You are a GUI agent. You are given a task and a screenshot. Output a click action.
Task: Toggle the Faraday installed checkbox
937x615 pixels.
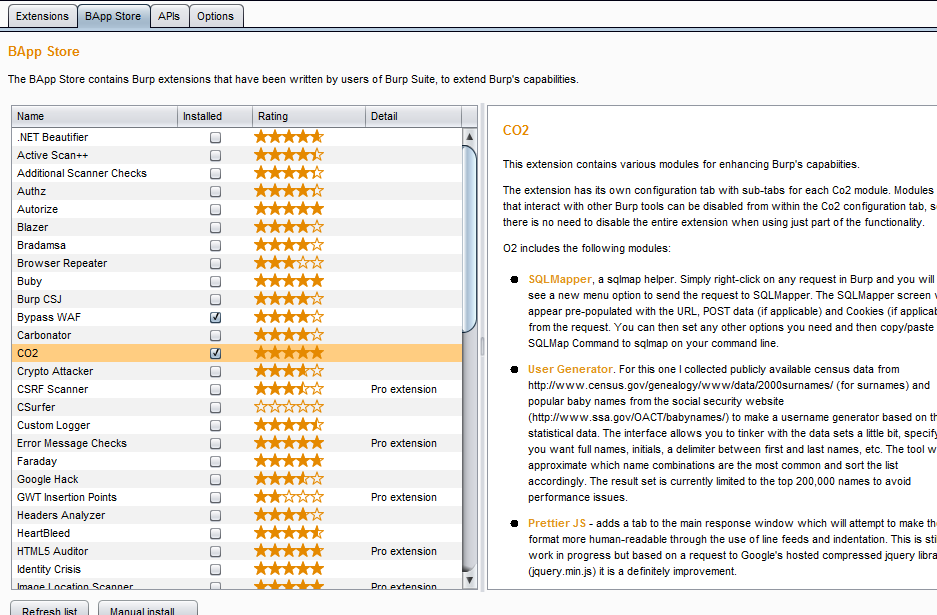point(215,461)
